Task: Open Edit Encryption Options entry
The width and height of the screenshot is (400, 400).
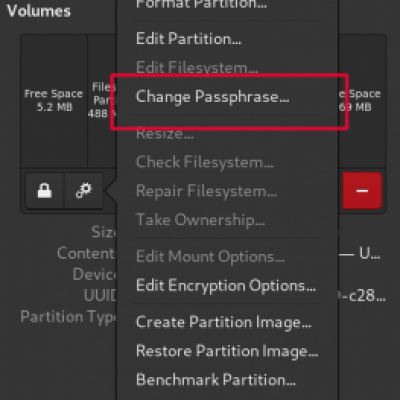Action: 226,286
